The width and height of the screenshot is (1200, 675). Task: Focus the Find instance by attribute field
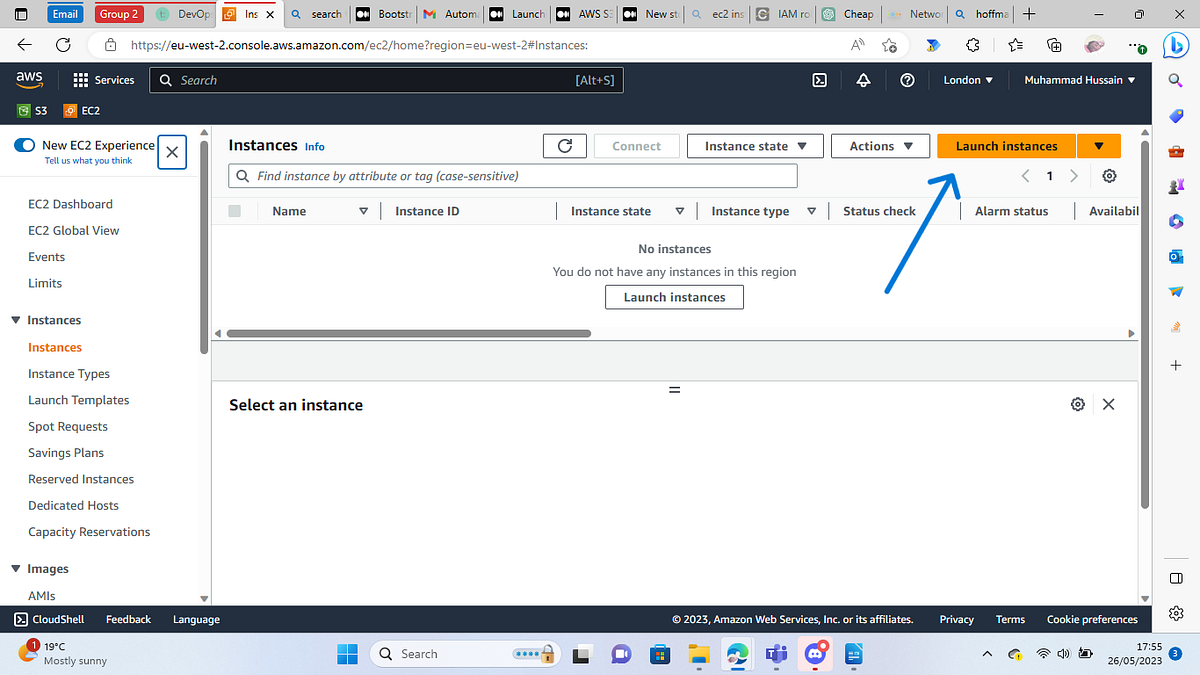point(513,176)
